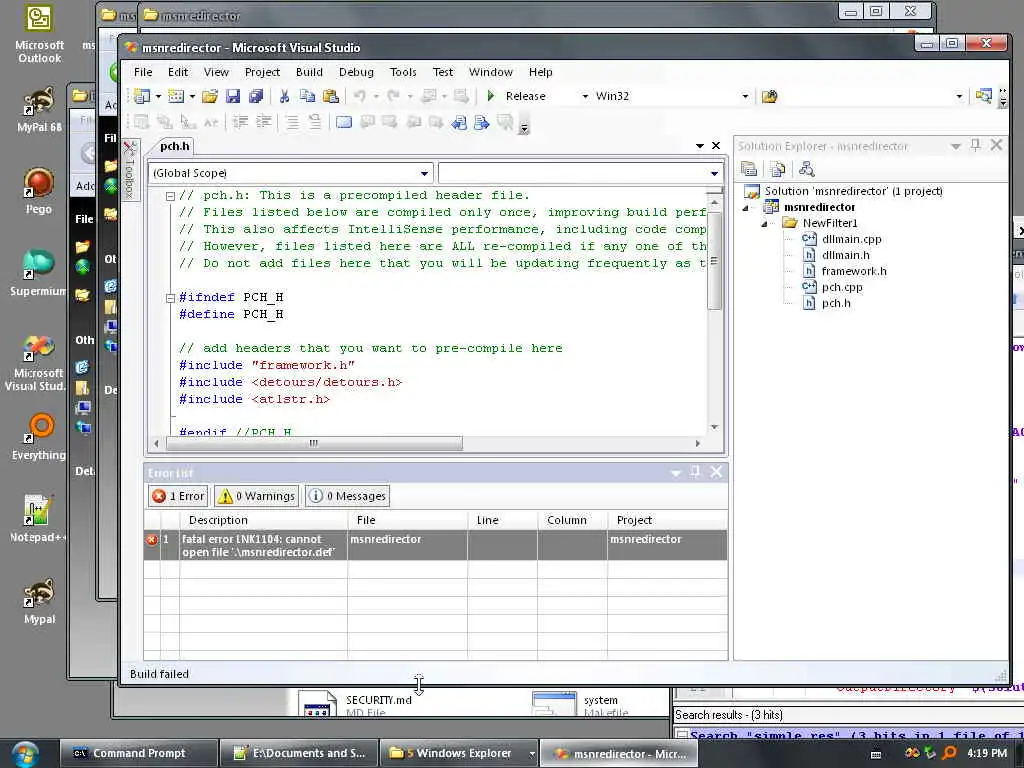Click the editor horizontal scrollbar thumb

[x=314, y=443]
